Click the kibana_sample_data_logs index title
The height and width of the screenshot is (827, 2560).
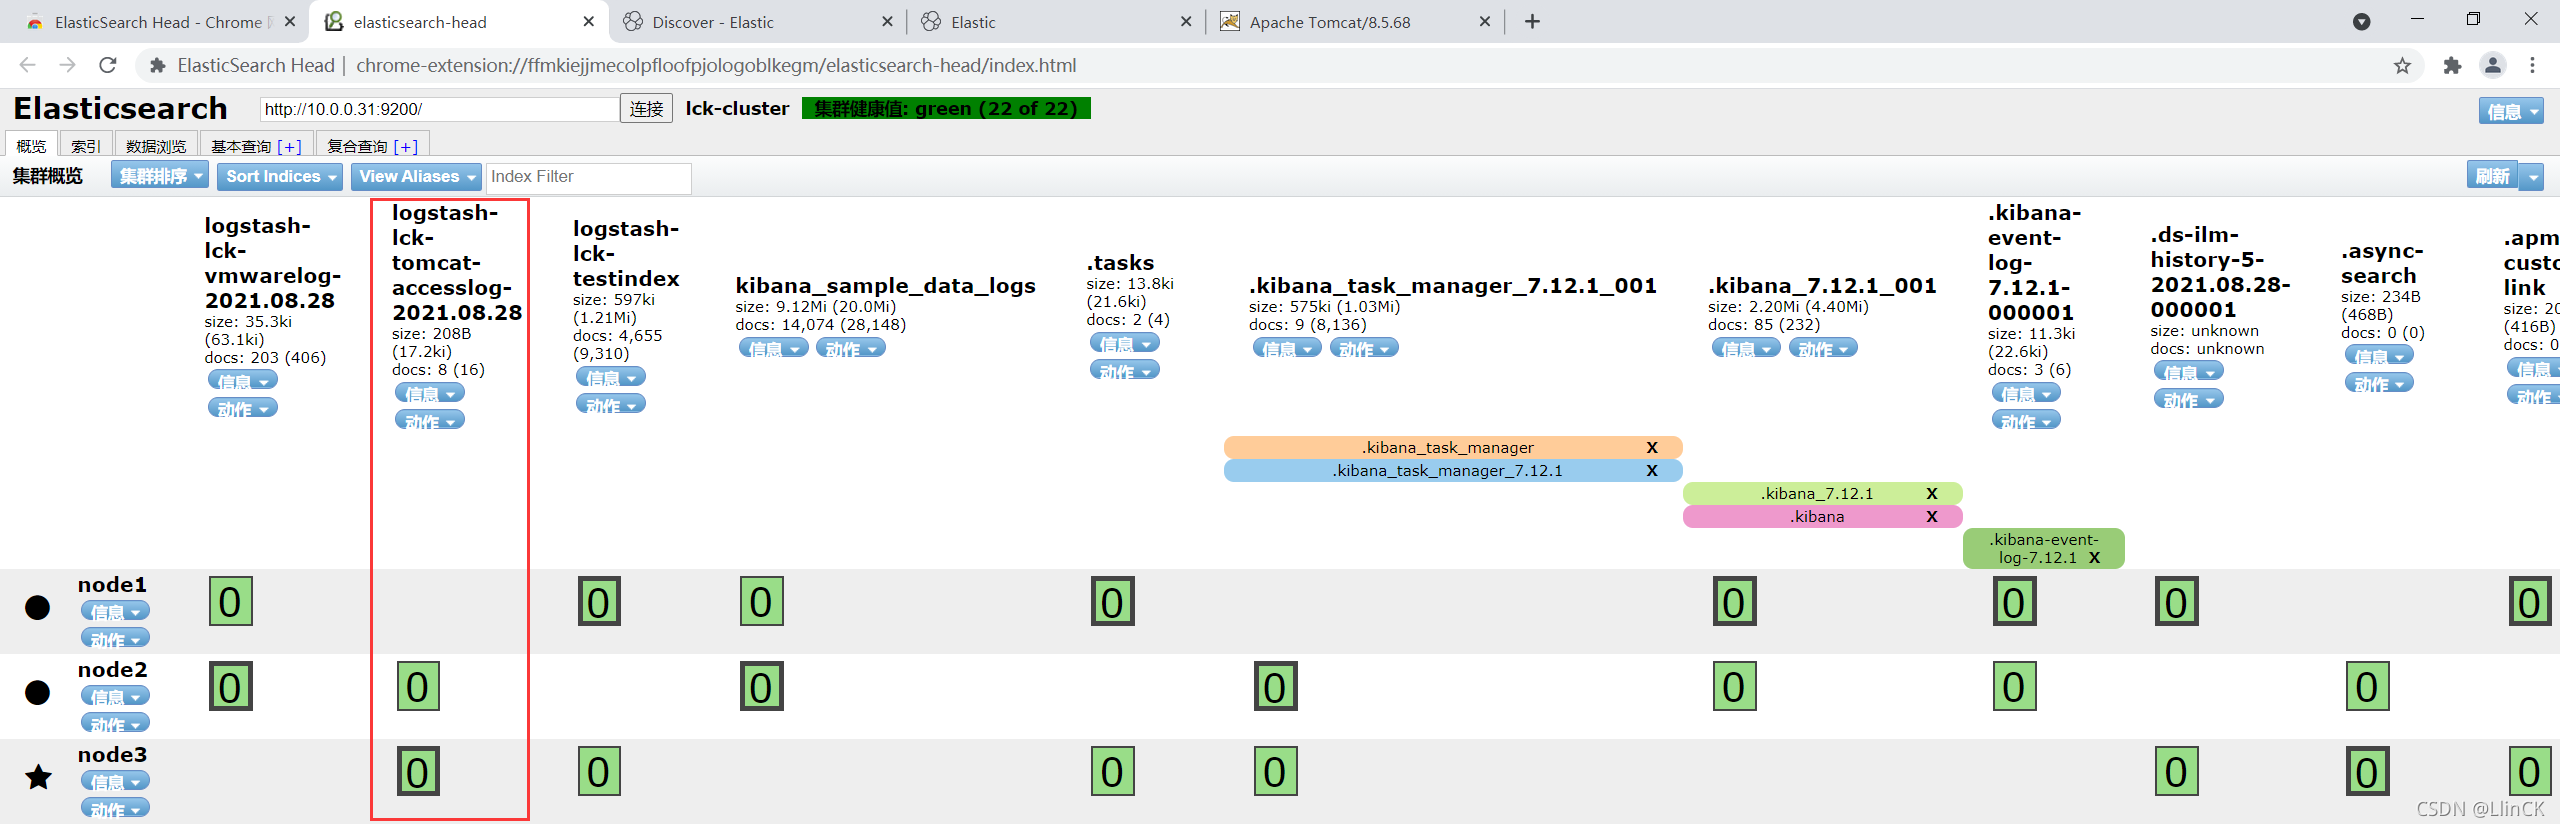point(885,285)
